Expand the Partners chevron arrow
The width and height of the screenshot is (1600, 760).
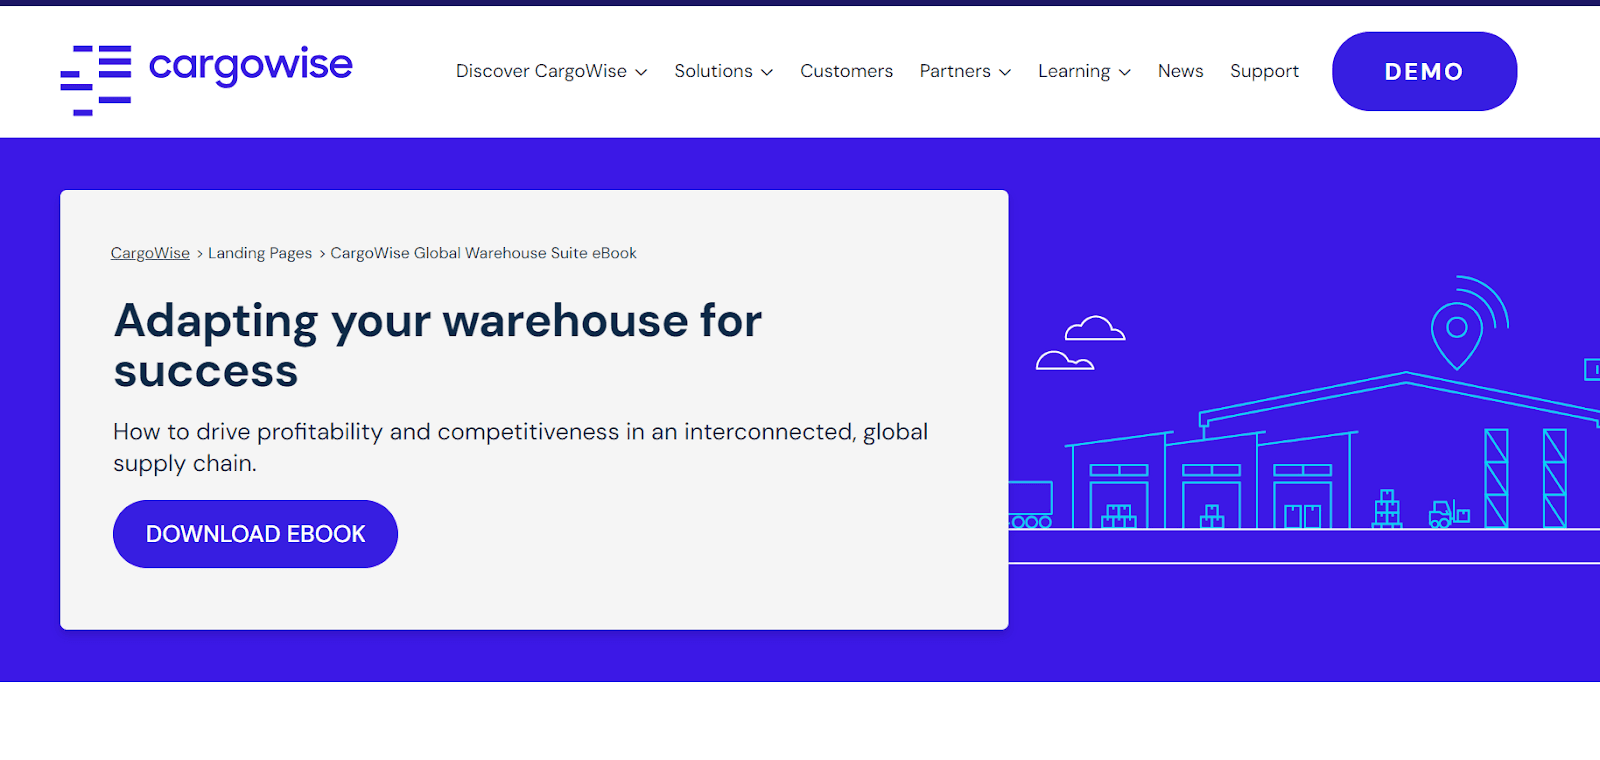coord(1005,72)
